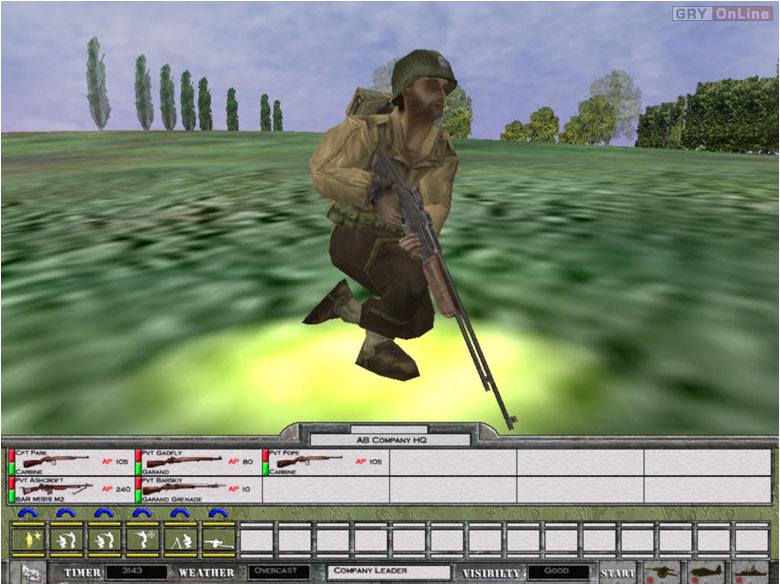Image resolution: width=780 pixels, height=585 pixels.
Task: Click the Timer value 3143
Action: click(x=136, y=572)
